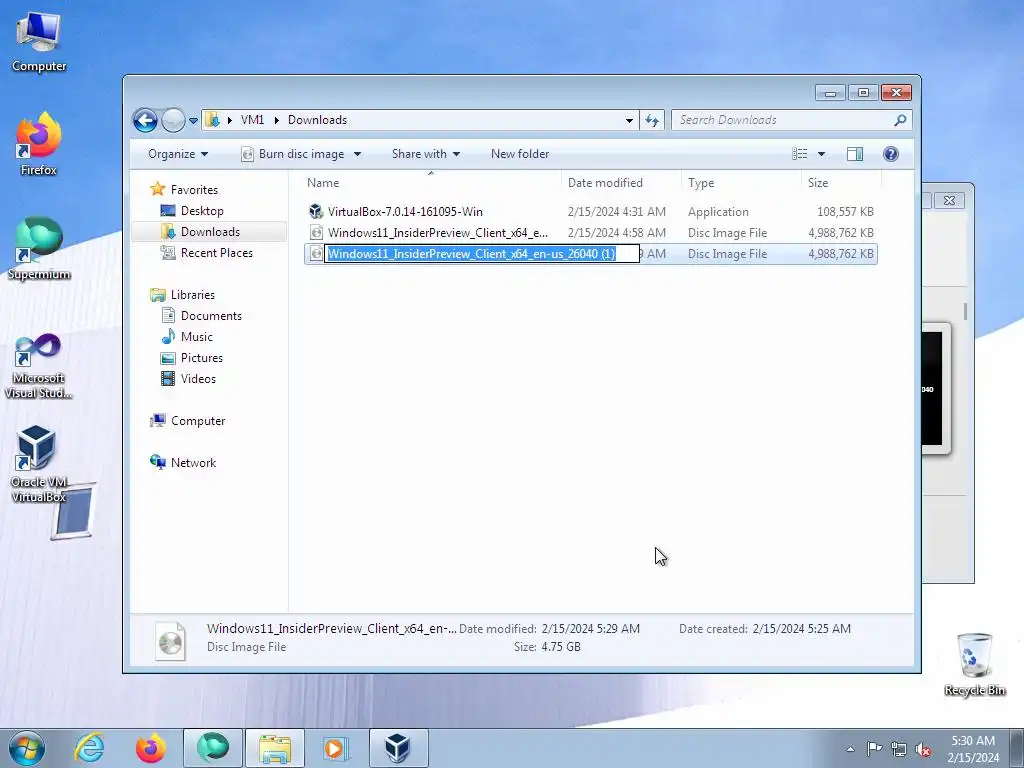This screenshot has width=1024, height=768.
Task: Change the view with the view icon
Action: [x=800, y=154]
